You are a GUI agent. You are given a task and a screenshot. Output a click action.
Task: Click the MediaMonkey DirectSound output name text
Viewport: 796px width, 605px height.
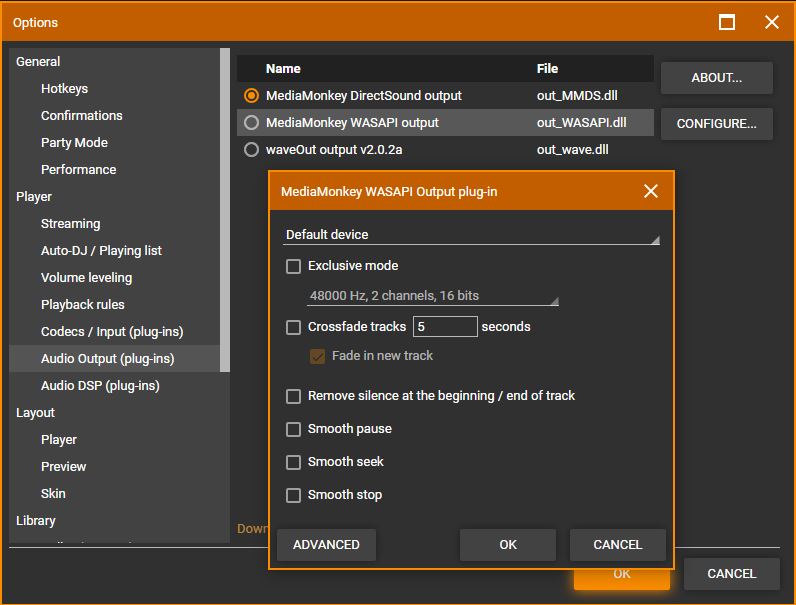364,95
